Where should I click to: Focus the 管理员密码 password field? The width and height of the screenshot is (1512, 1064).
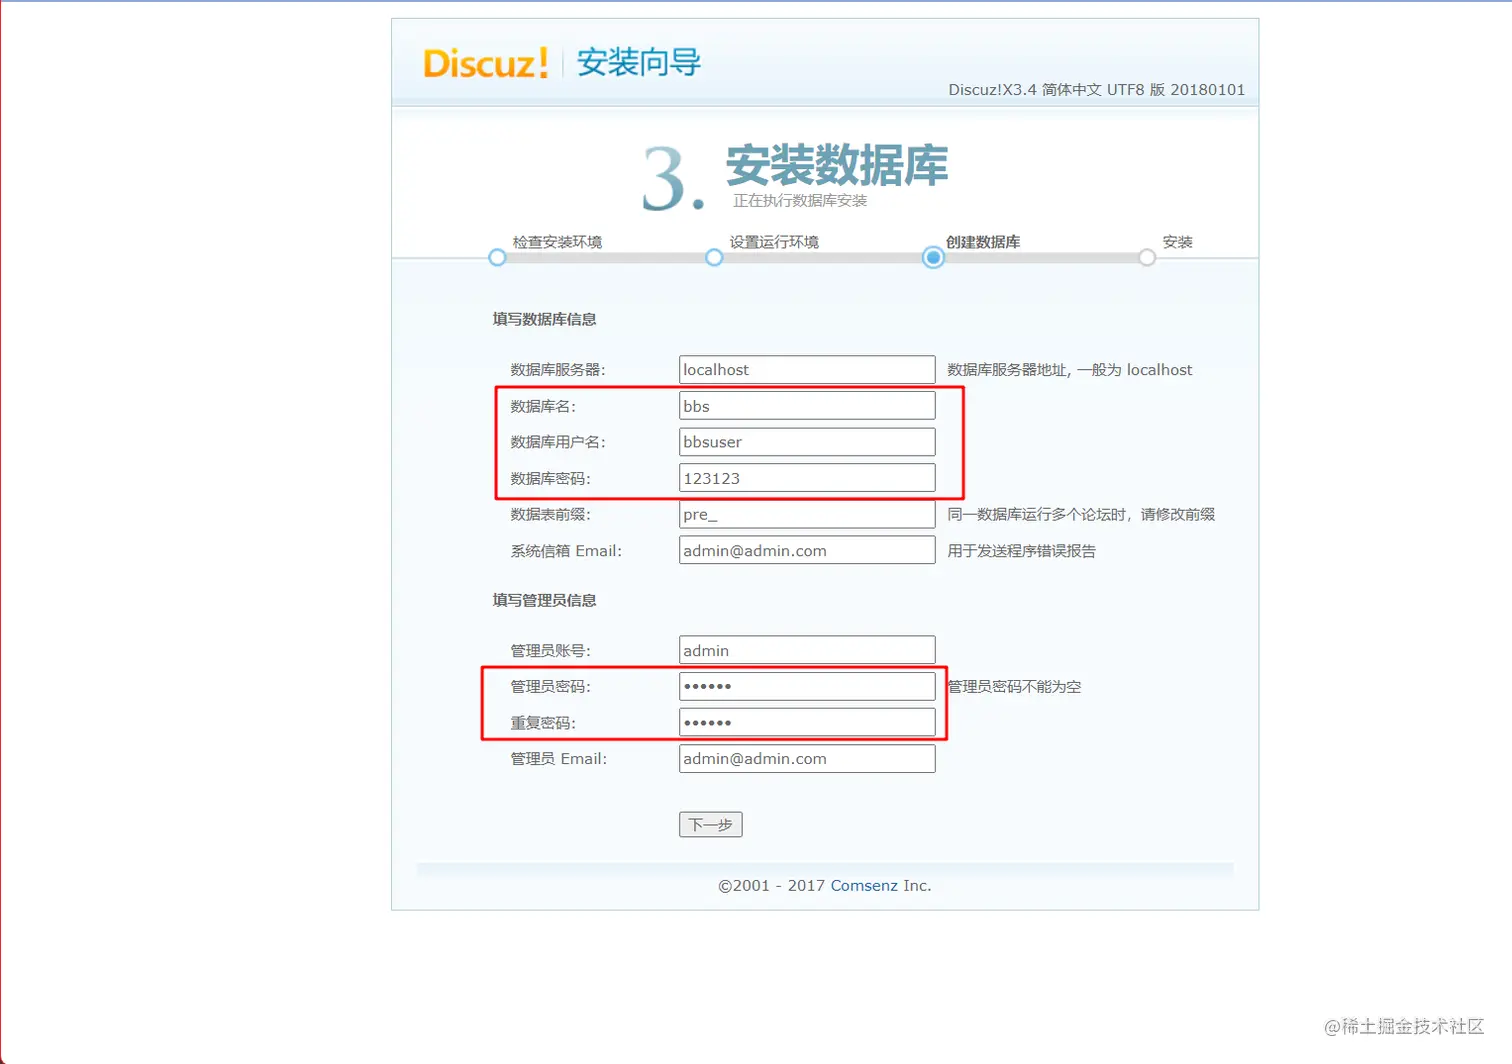point(807,686)
